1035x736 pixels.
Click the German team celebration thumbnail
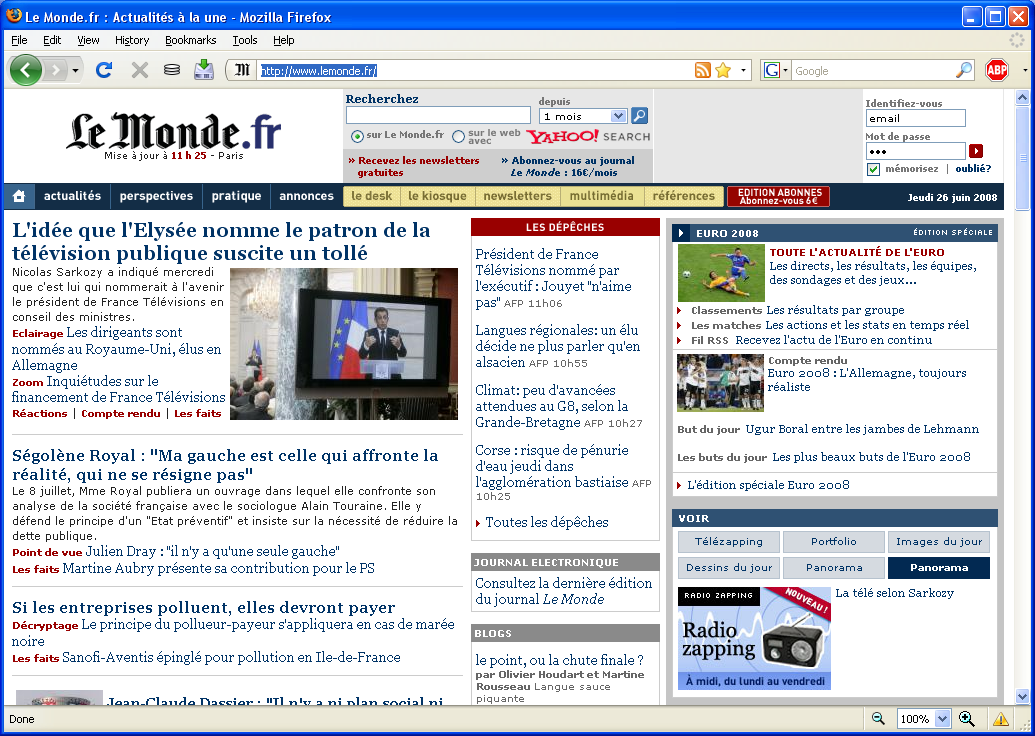pos(720,383)
